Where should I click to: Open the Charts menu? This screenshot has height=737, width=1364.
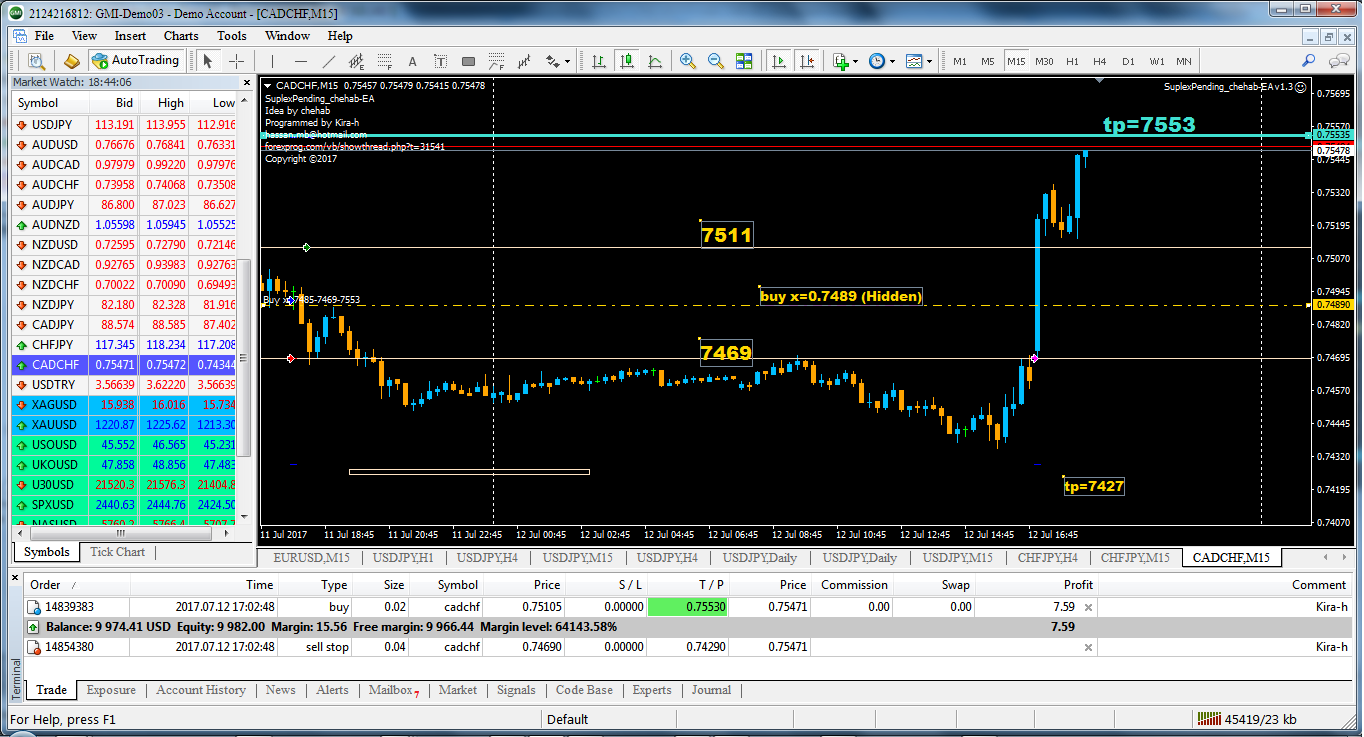(181, 36)
